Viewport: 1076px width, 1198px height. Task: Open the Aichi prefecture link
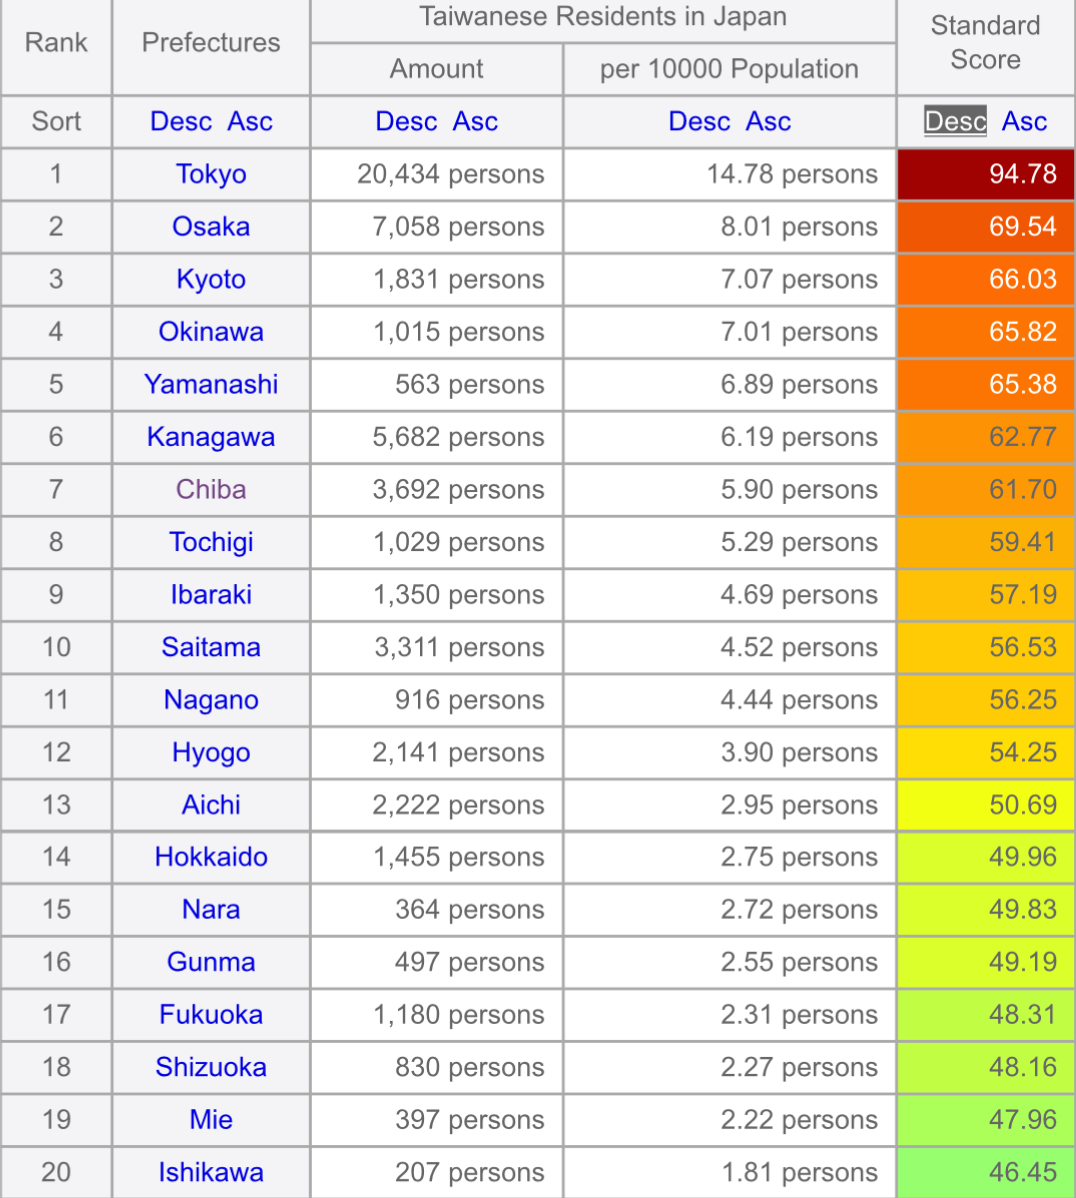click(x=211, y=805)
